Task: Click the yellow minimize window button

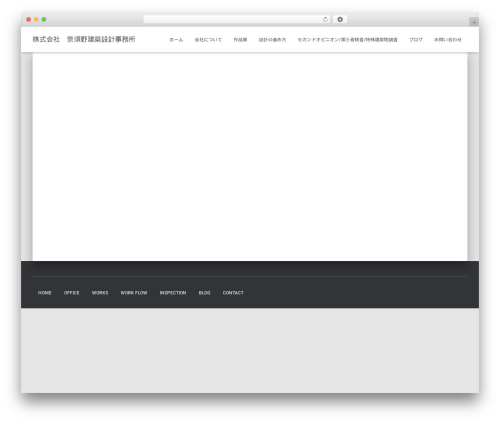Action: 36,19
